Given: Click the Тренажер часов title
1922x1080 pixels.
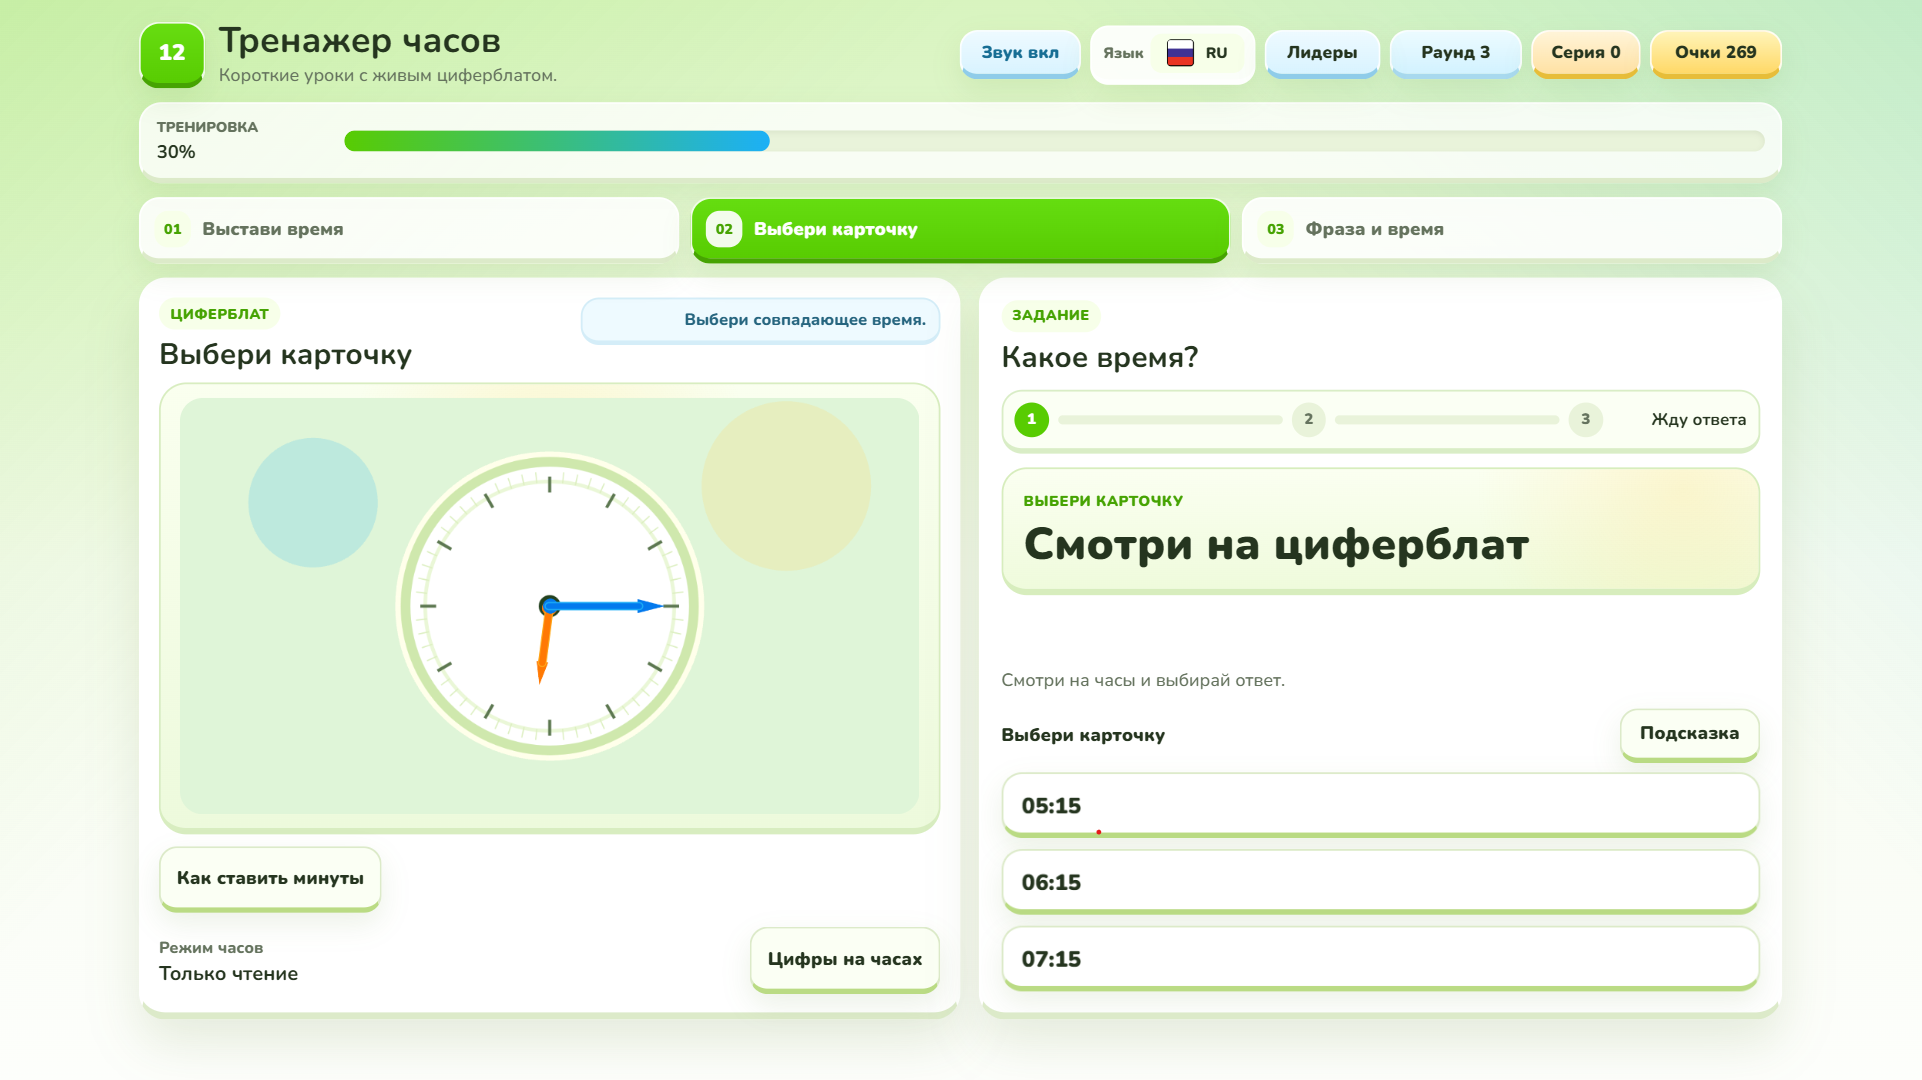Looking at the screenshot, I should point(360,41).
